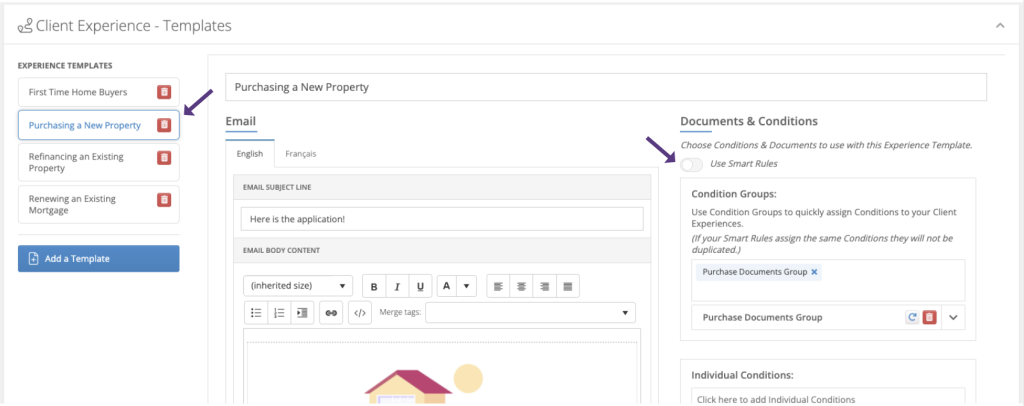The image size is (1024, 406).
Task: Remove the Purchase Documents Group tag
Action: pyautogui.click(x=814, y=272)
